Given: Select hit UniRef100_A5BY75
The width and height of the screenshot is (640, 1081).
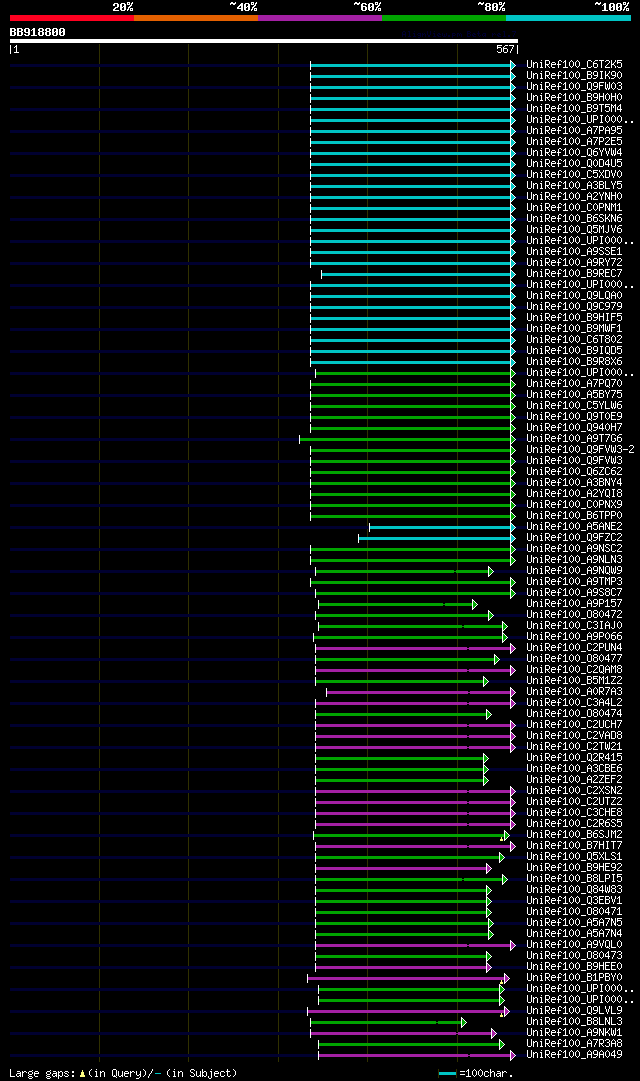Looking at the screenshot, I should coord(574,396).
